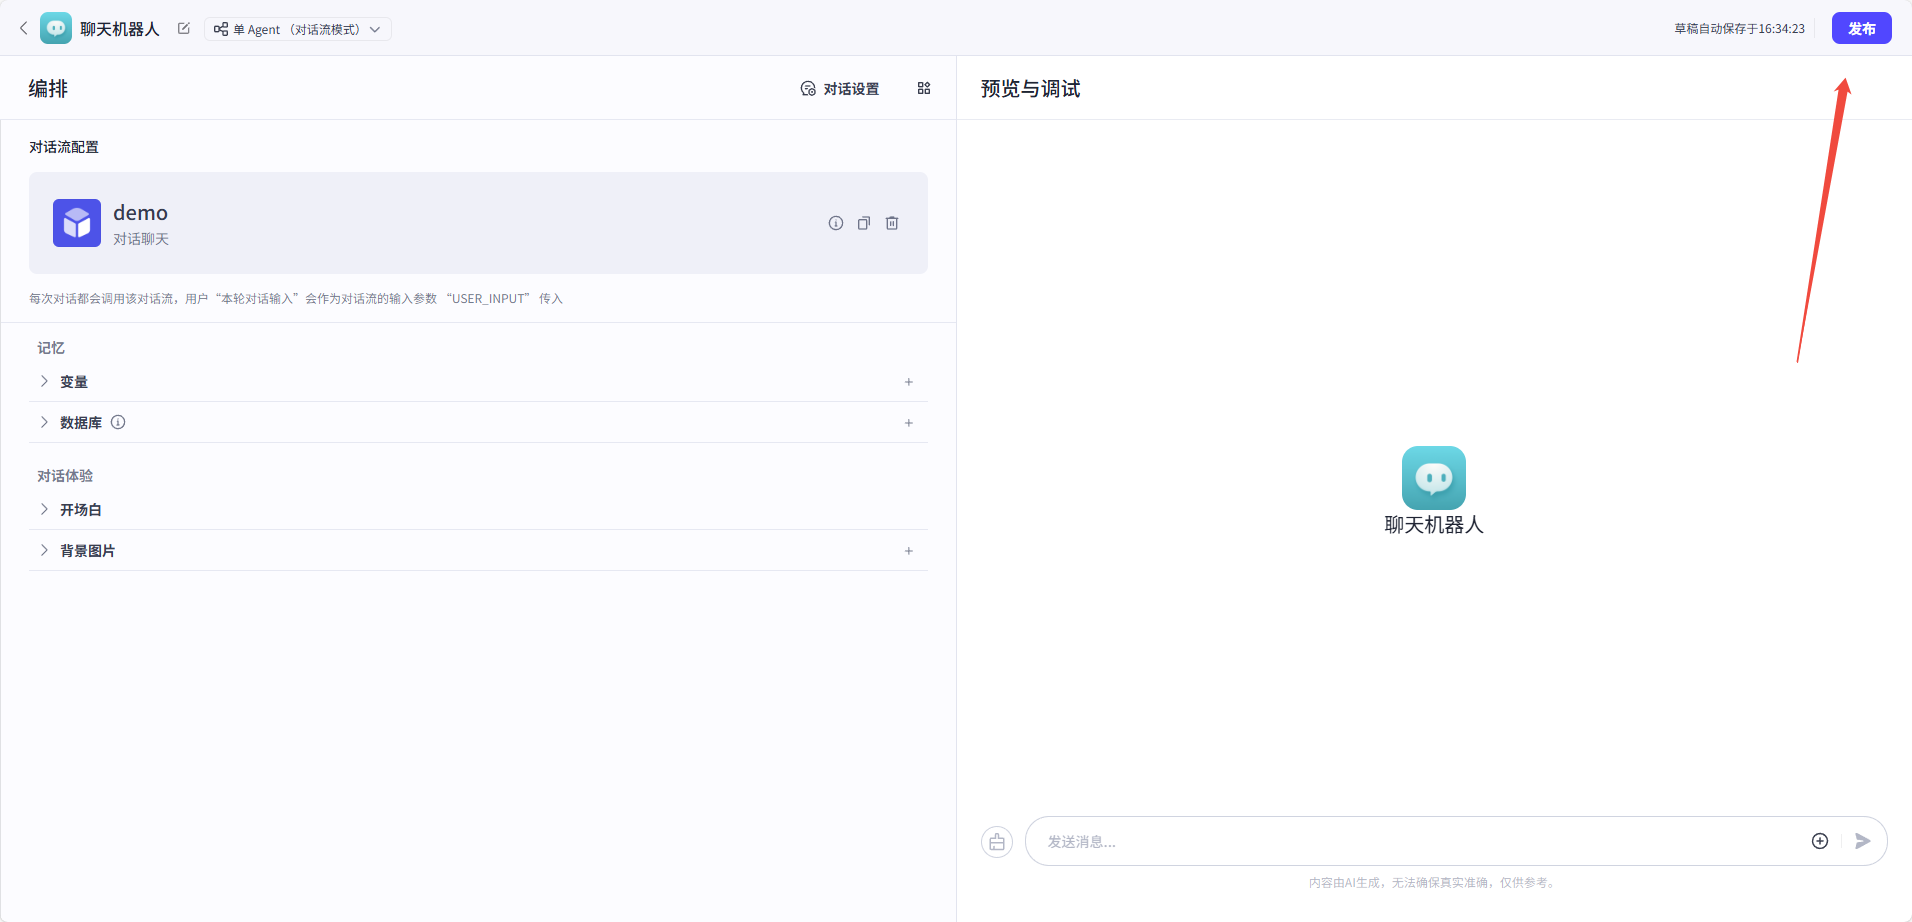The height and width of the screenshot is (922, 1912).
Task: Add a 数据库 with plus icon
Action: coord(909,423)
